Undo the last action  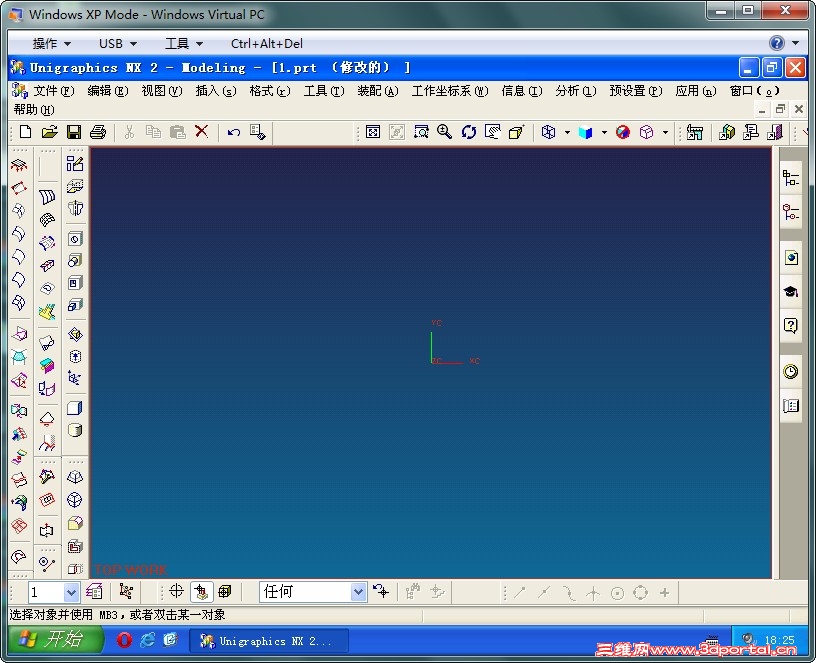coord(234,132)
